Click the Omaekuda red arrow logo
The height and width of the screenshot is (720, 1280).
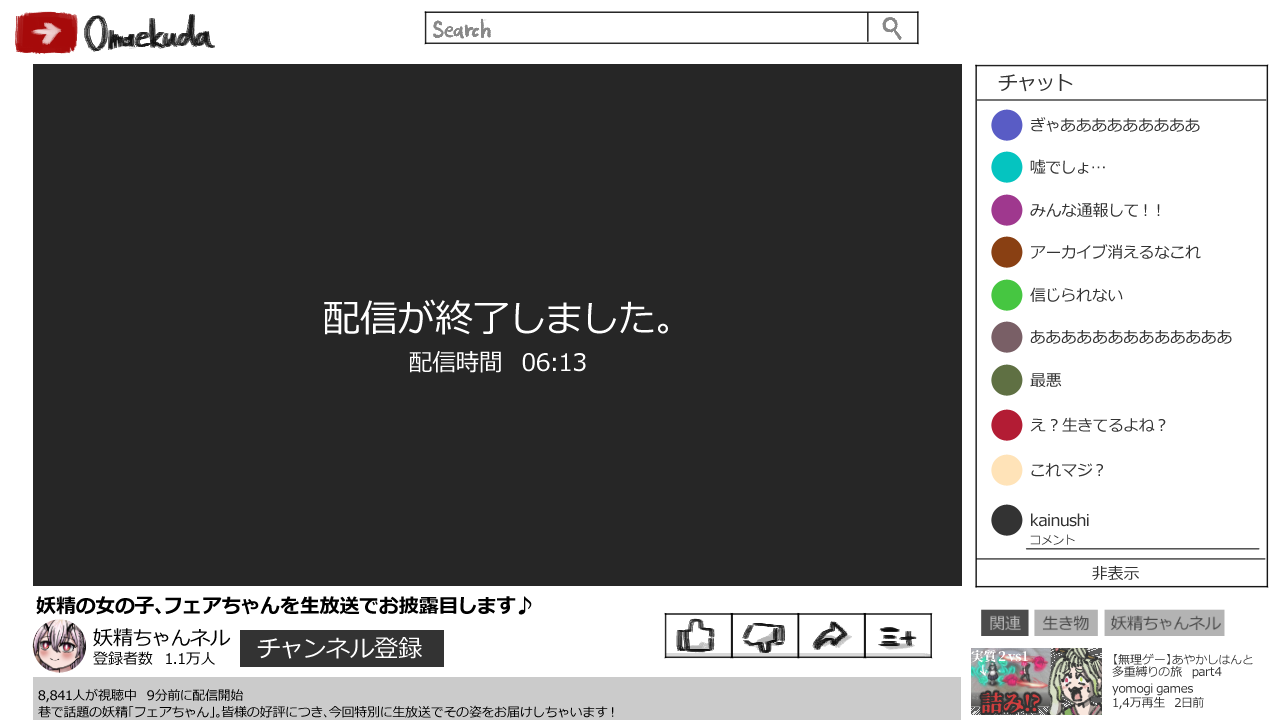46,33
